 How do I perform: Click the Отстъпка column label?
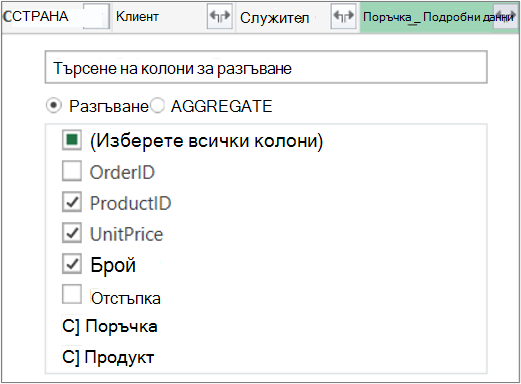126,298
